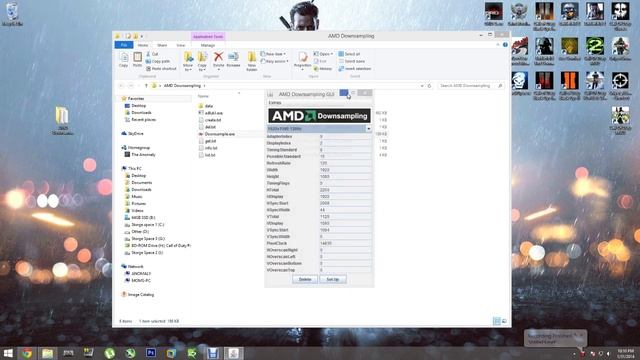Click the Paste icon in the ribbon
640x360 pixels.
pyautogui.click(x=138, y=60)
